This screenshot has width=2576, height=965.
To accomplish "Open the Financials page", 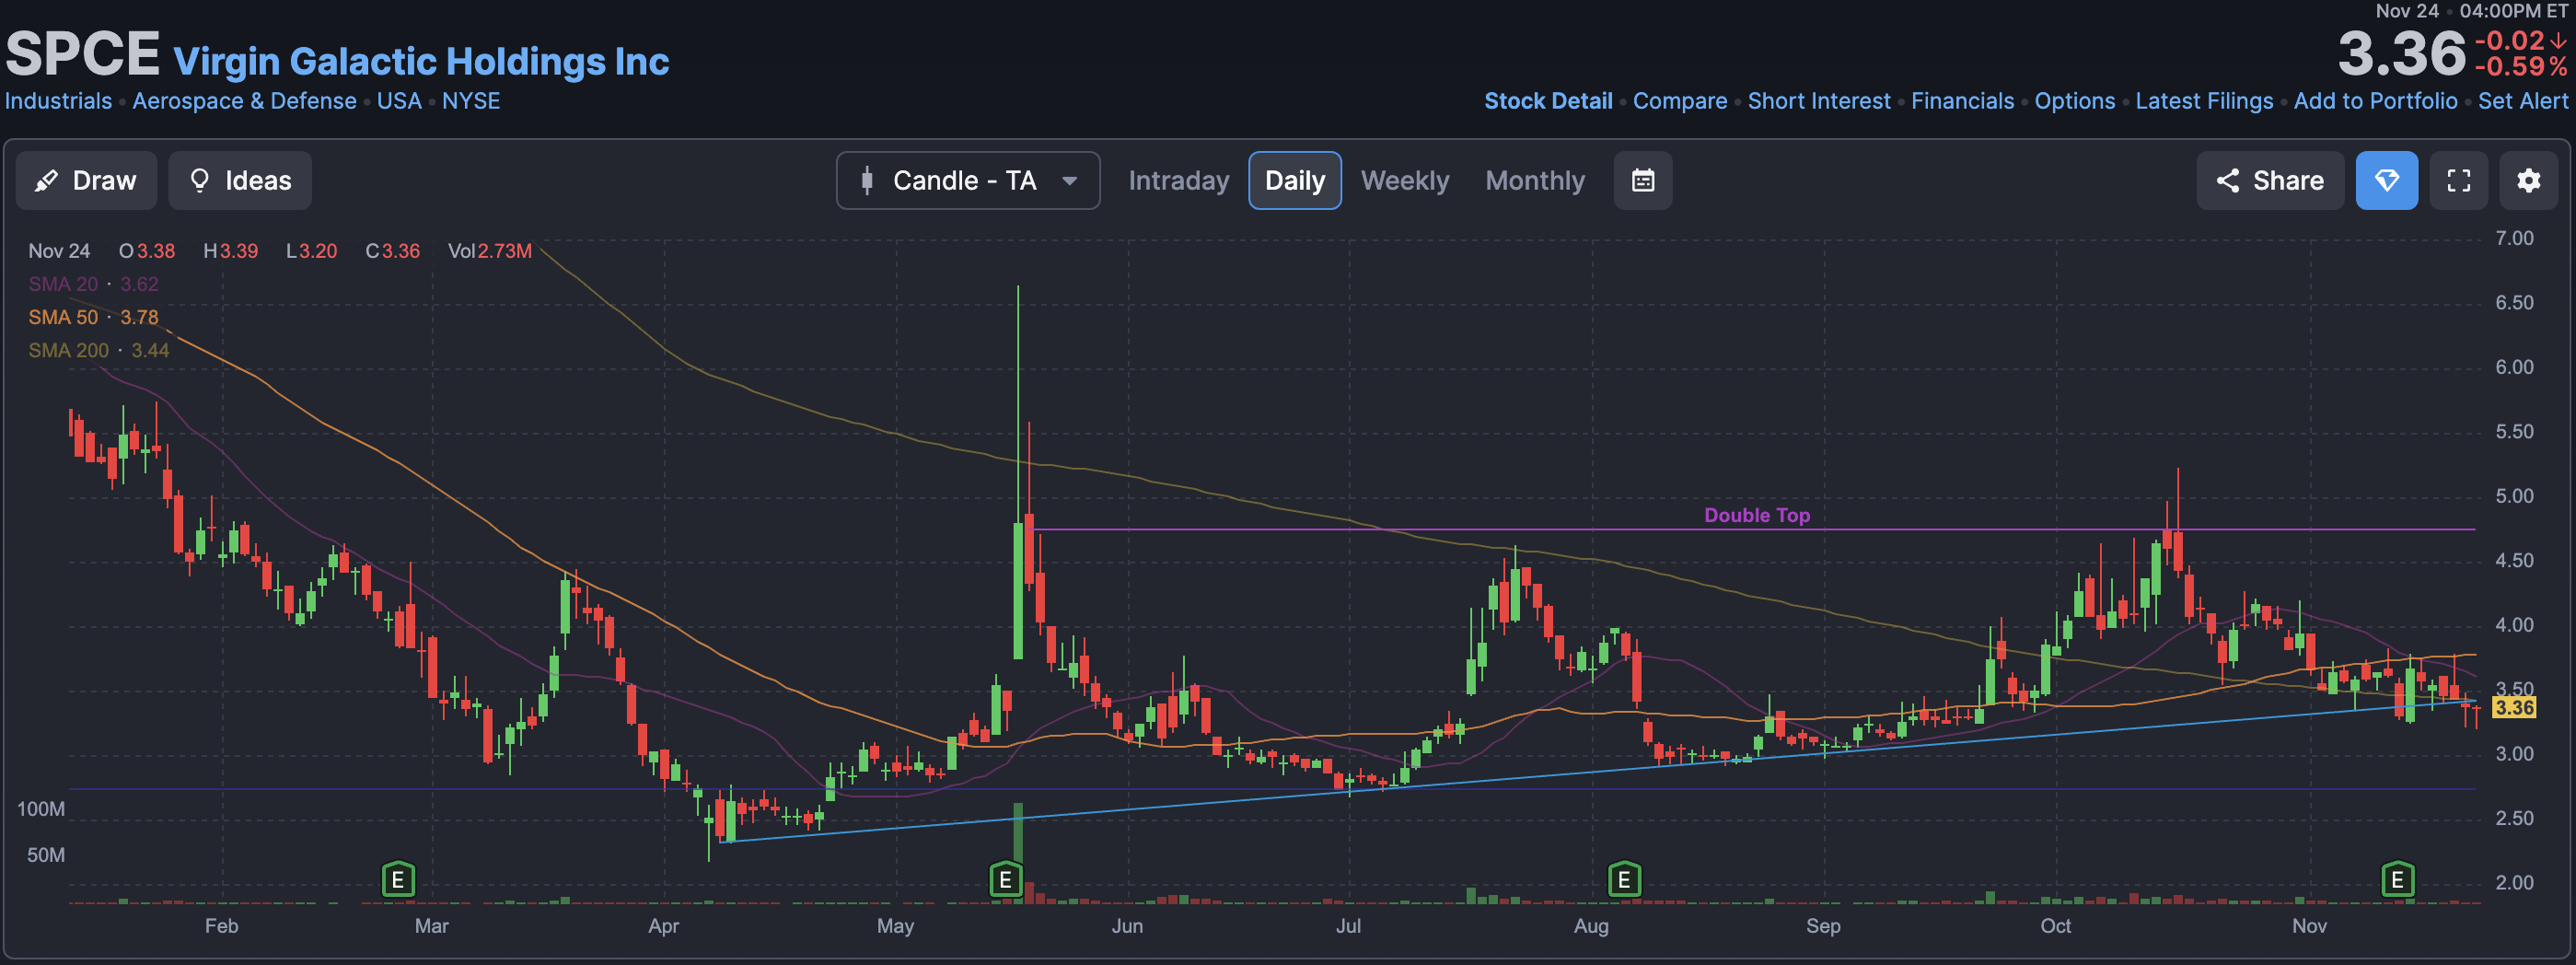I will (x=1962, y=101).
